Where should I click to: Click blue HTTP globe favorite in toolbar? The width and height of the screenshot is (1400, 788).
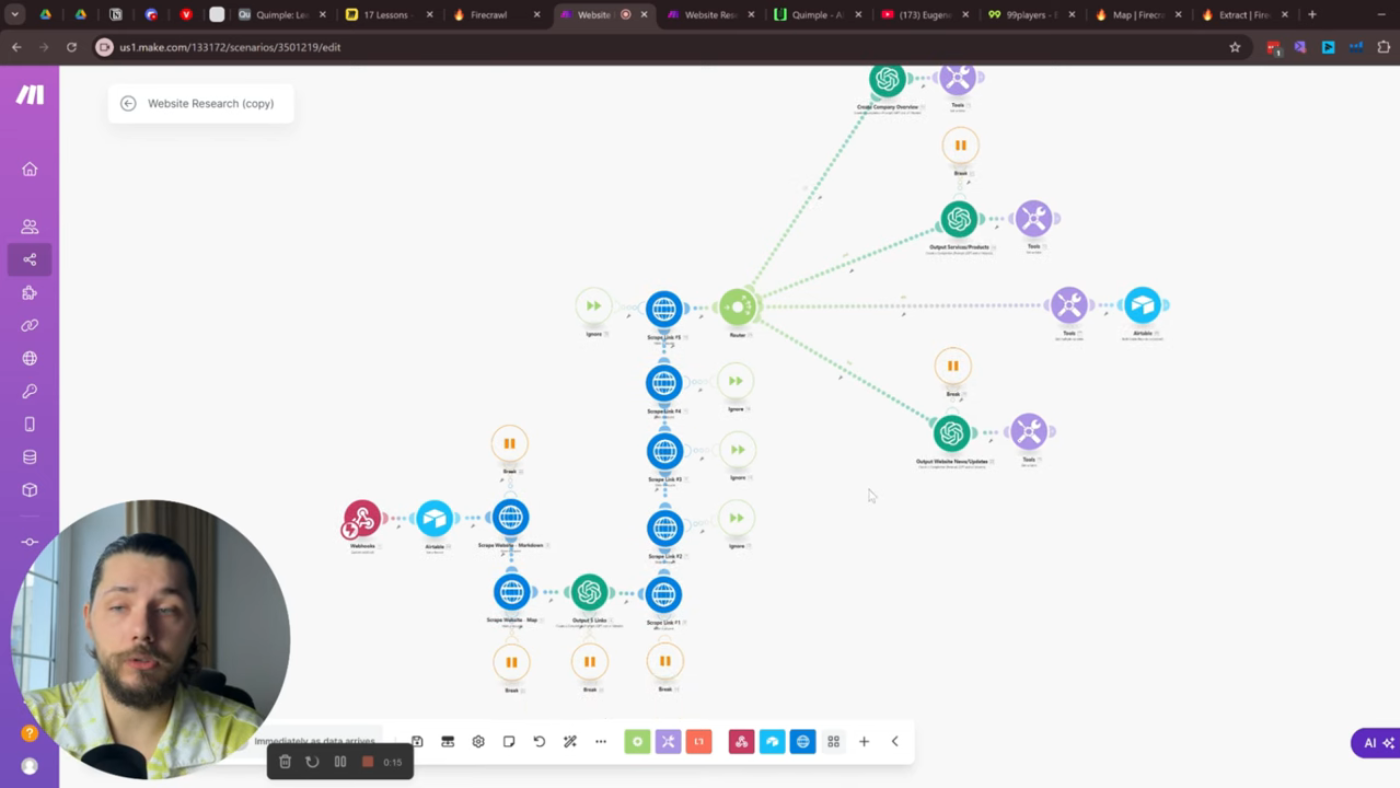coord(803,742)
